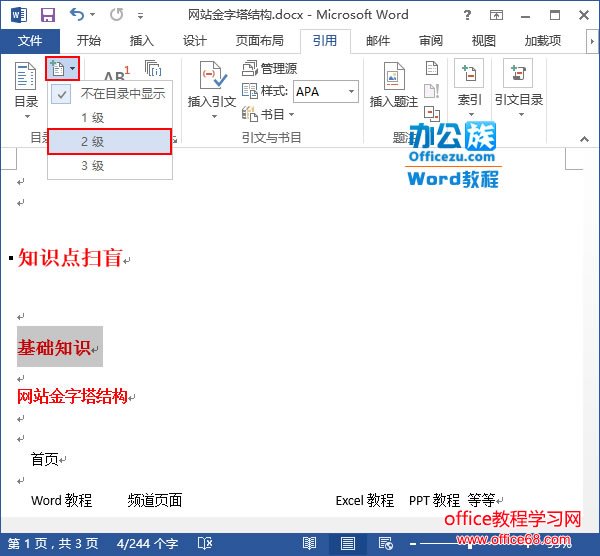Undo the last action
Image resolution: width=600 pixels, height=556 pixels.
[x=77, y=15]
